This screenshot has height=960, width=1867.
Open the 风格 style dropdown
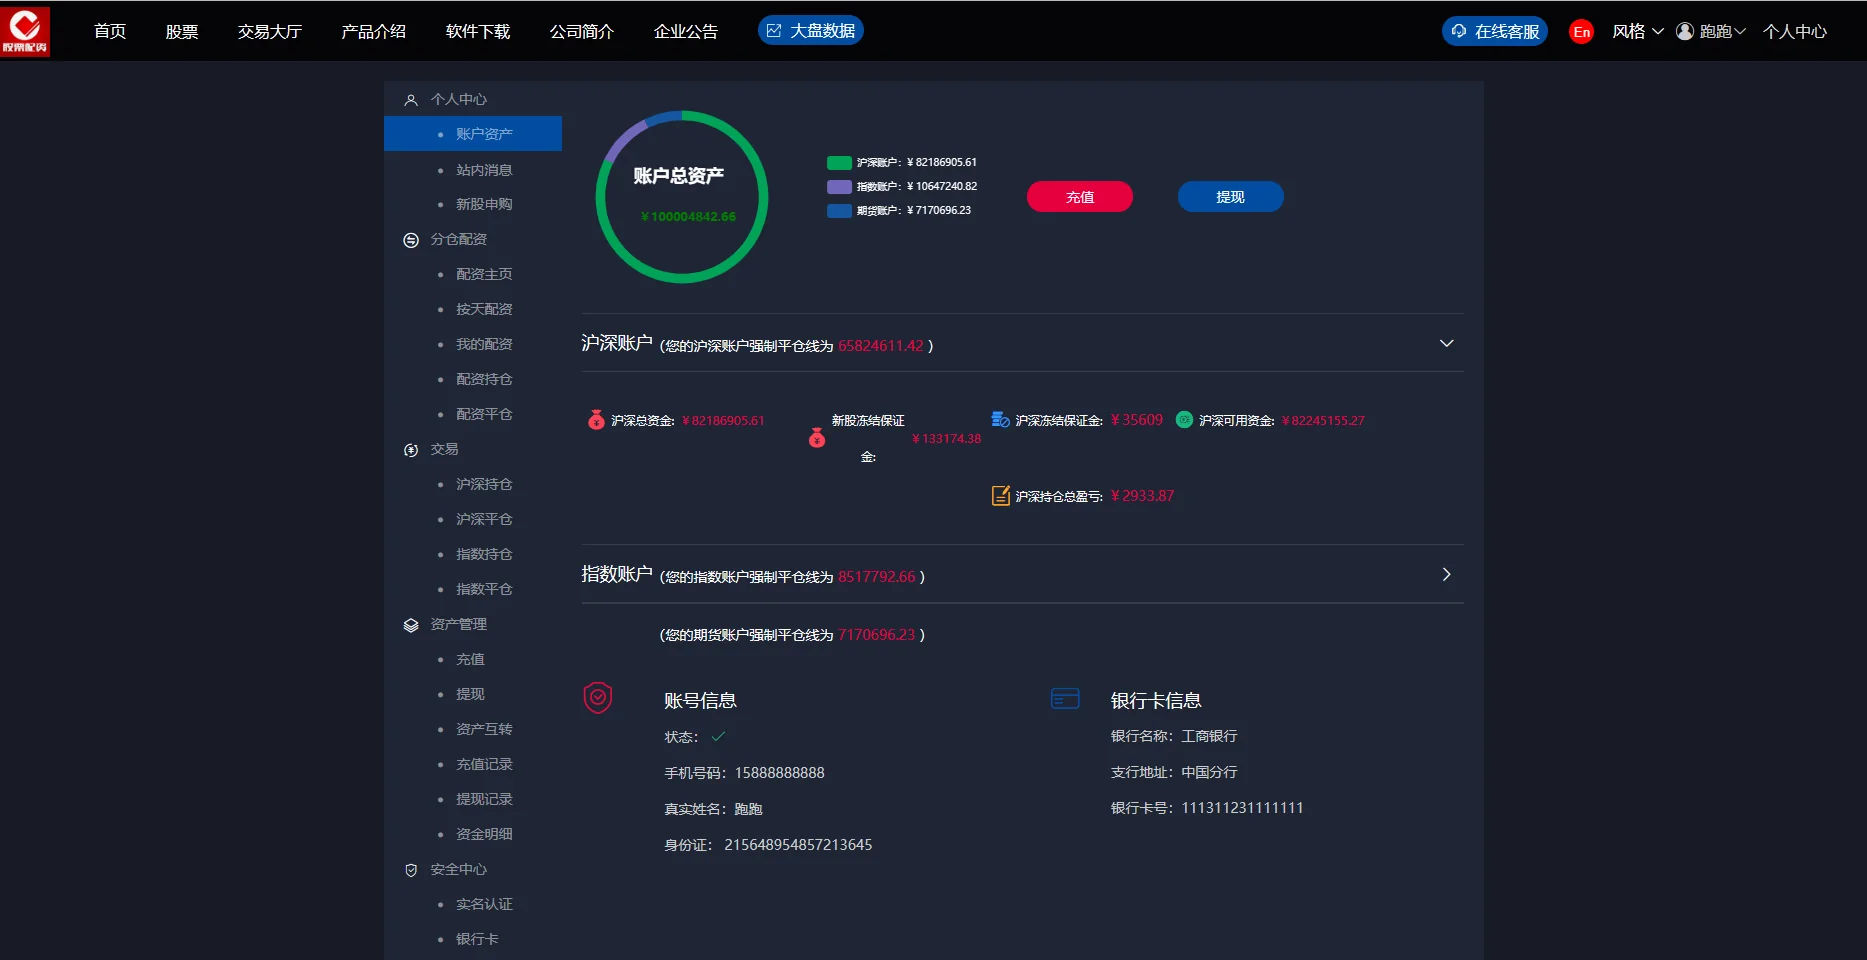click(1637, 32)
